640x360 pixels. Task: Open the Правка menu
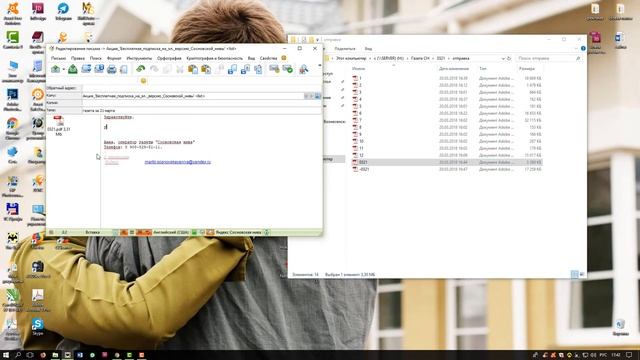click(78, 58)
